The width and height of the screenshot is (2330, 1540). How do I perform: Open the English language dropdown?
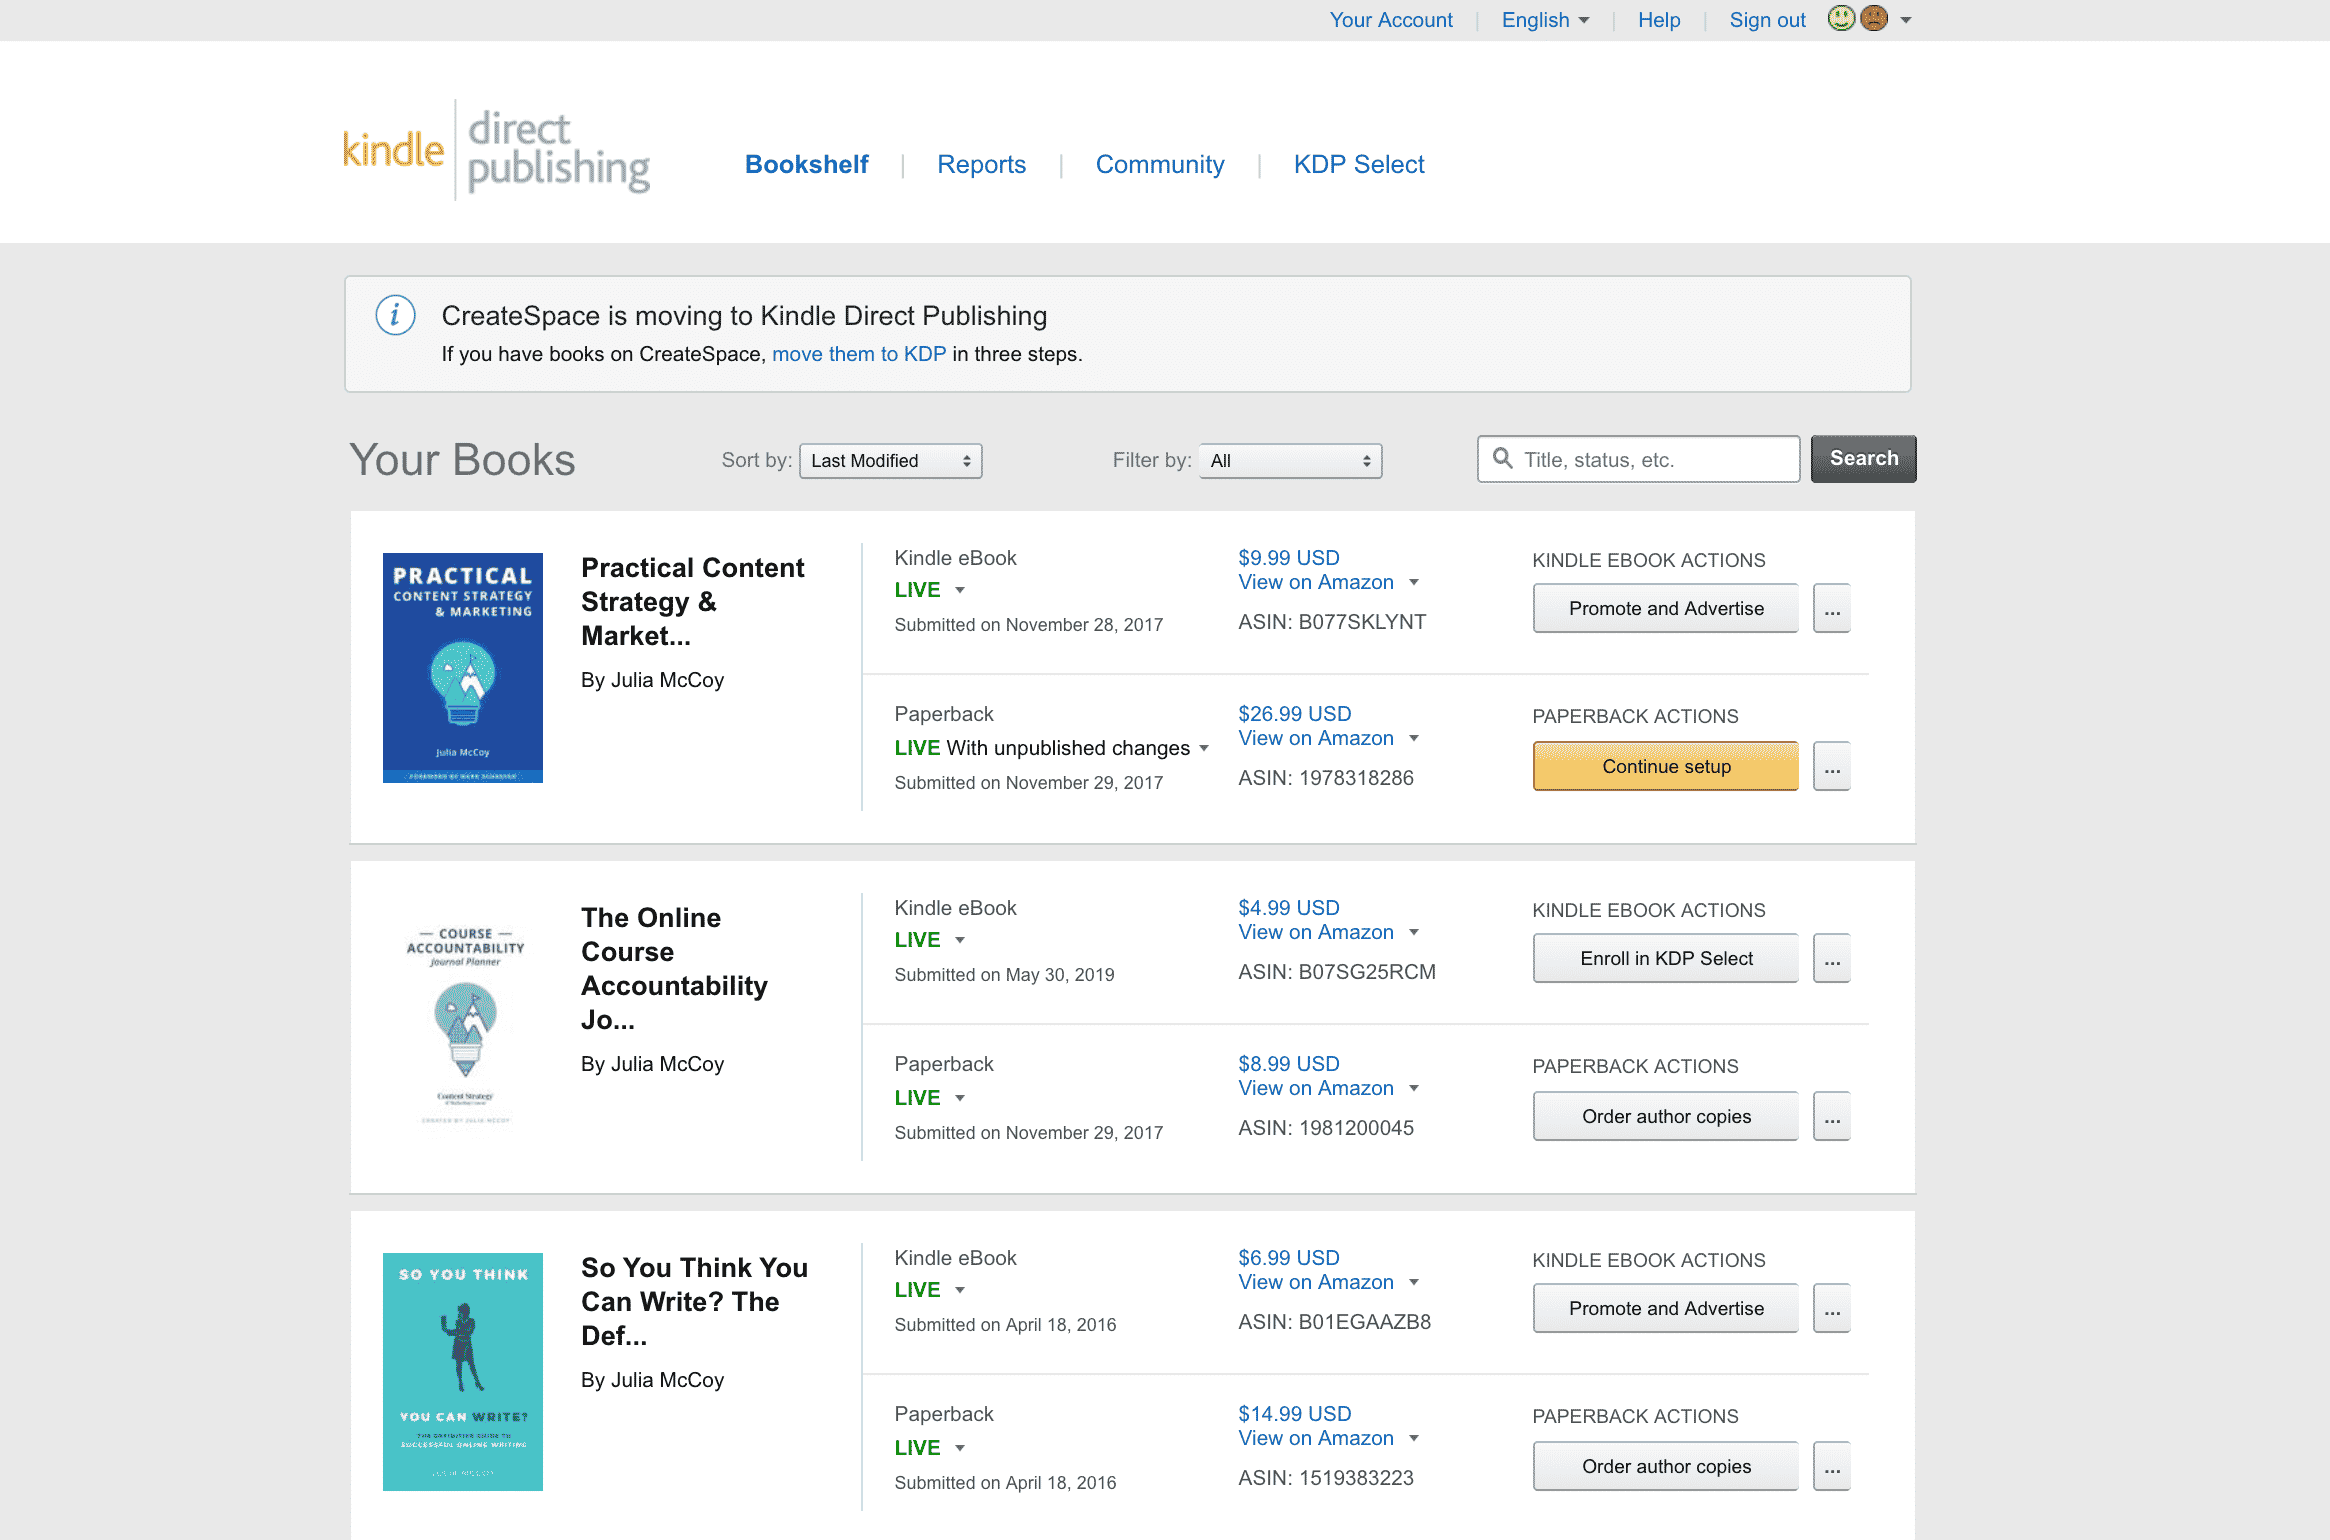[1545, 20]
